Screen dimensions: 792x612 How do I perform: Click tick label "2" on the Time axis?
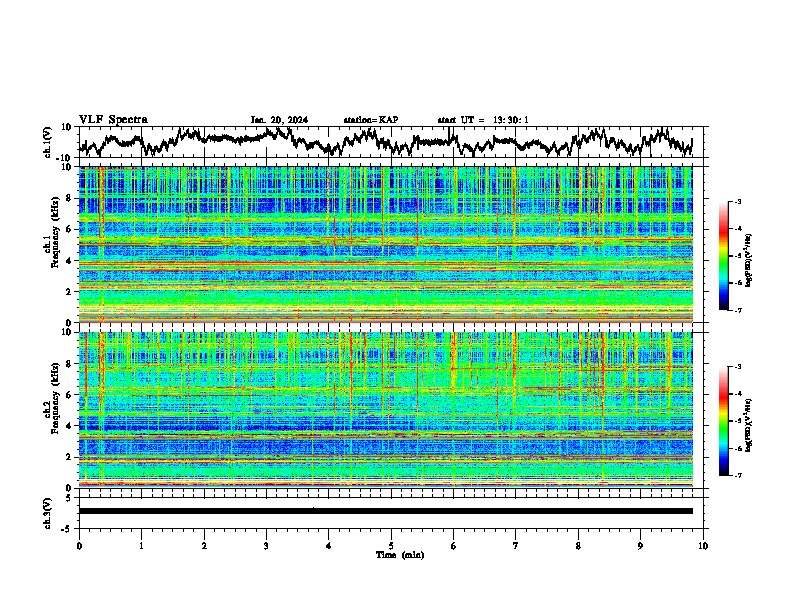tap(204, 545)
